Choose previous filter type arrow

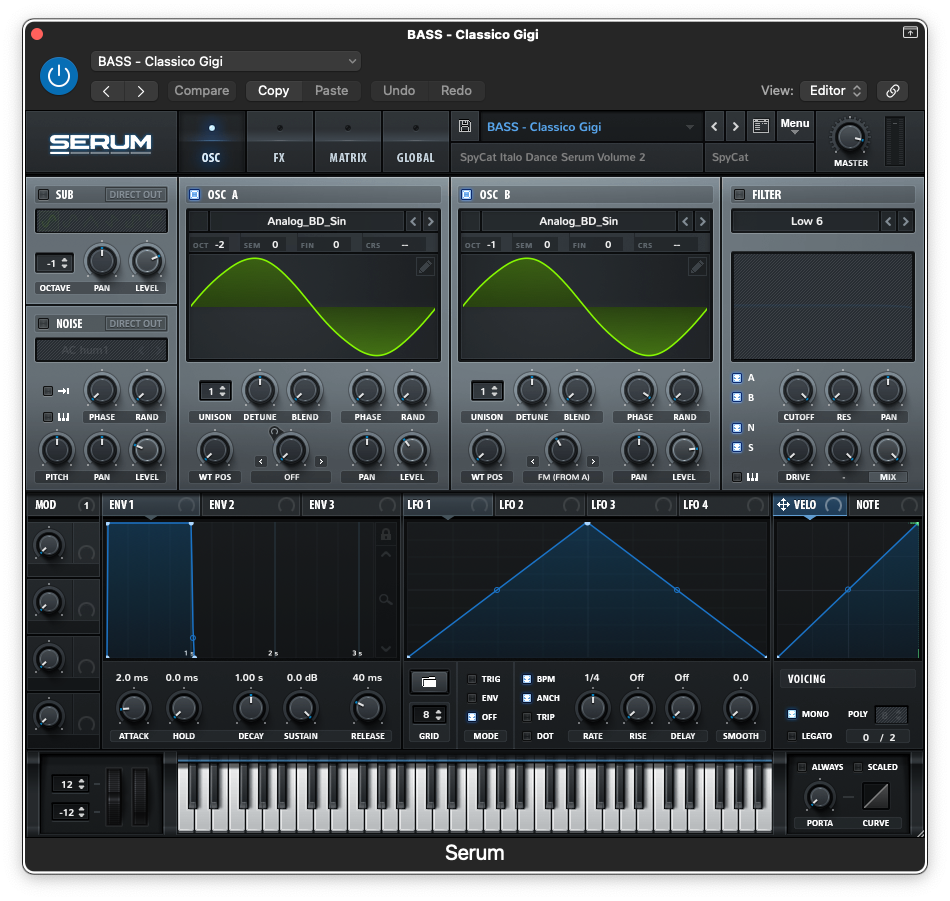[888, 221]
